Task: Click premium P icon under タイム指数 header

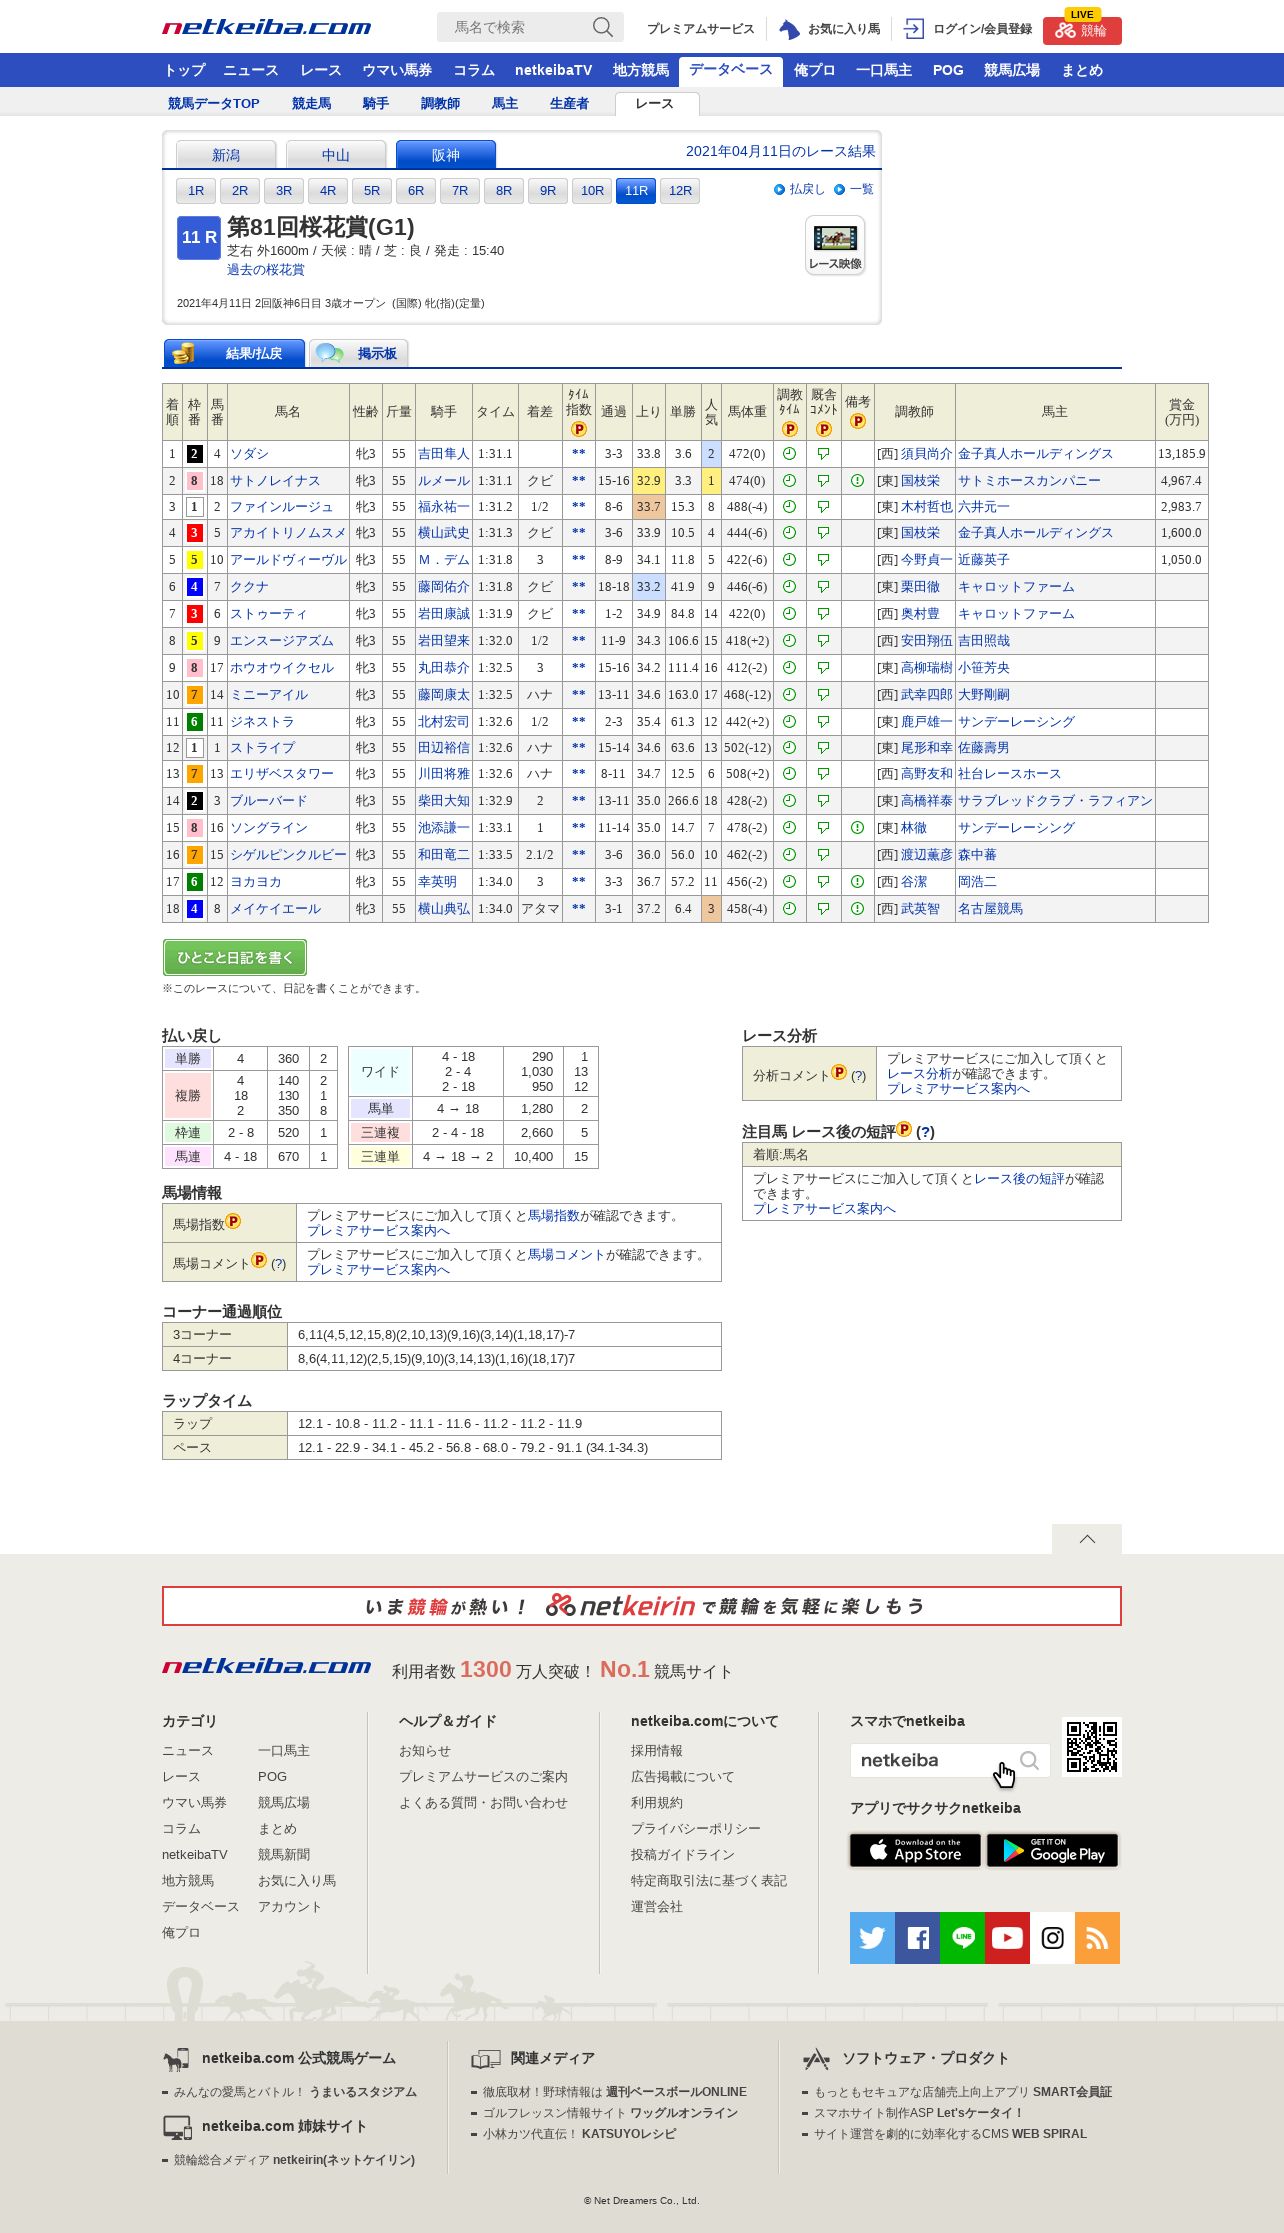Action: [578, 429]
